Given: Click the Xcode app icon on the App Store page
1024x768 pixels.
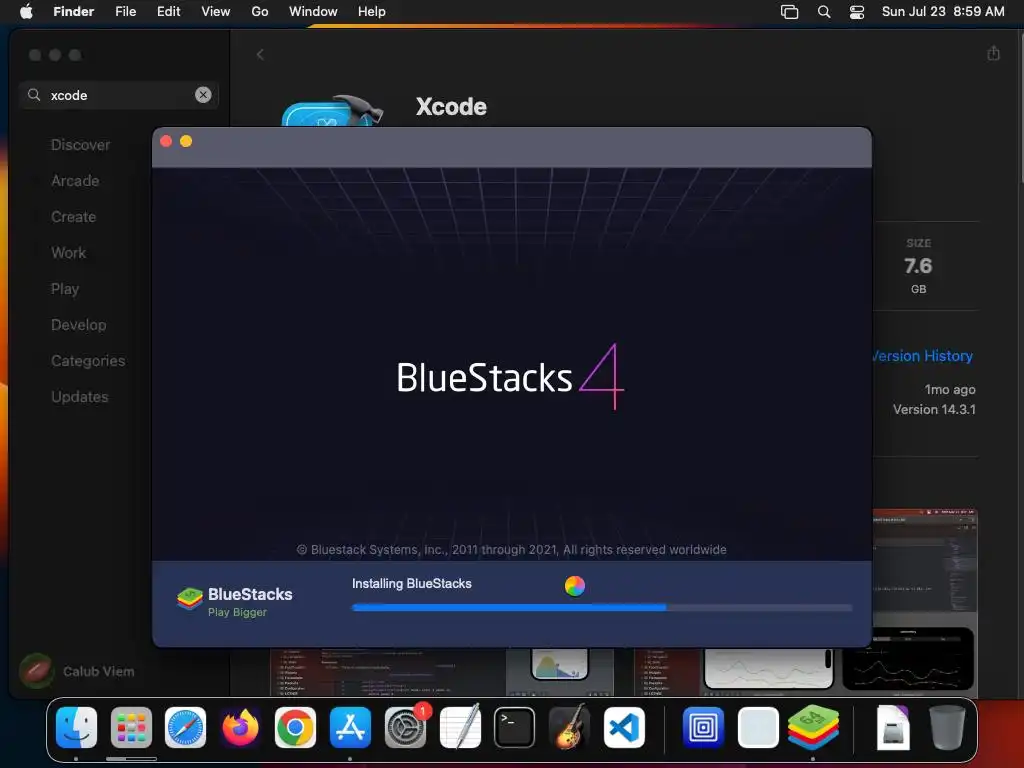Looking at the screenshot, I should coord(332,110).
